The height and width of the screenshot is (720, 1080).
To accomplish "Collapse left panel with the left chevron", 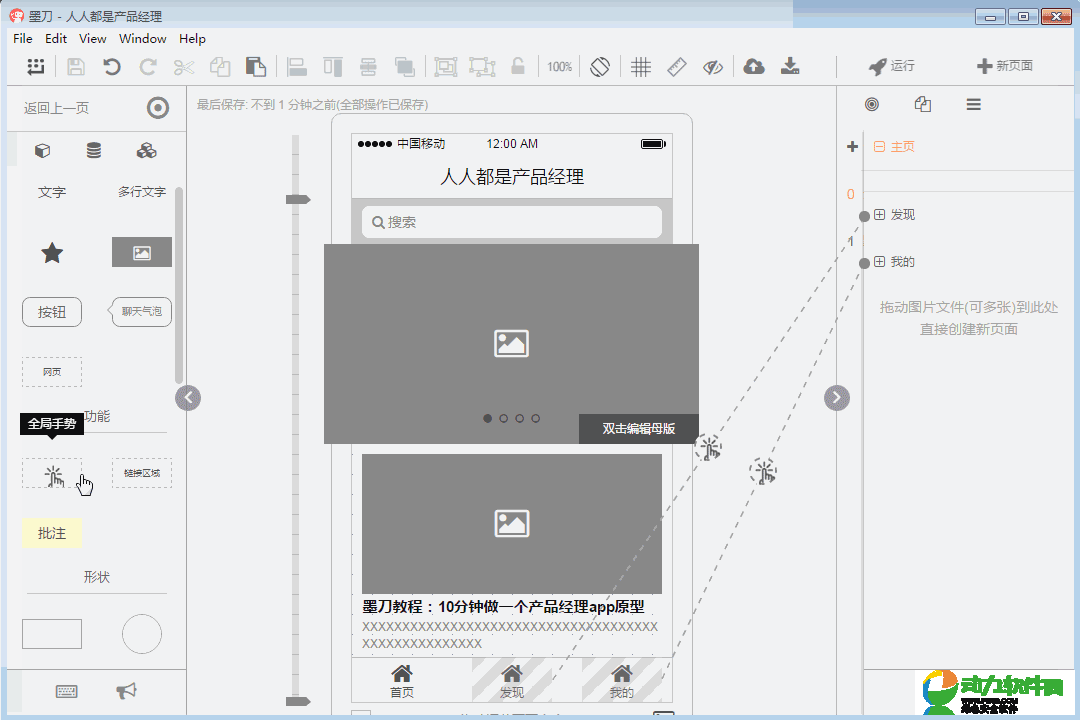I will click(188, 398).
